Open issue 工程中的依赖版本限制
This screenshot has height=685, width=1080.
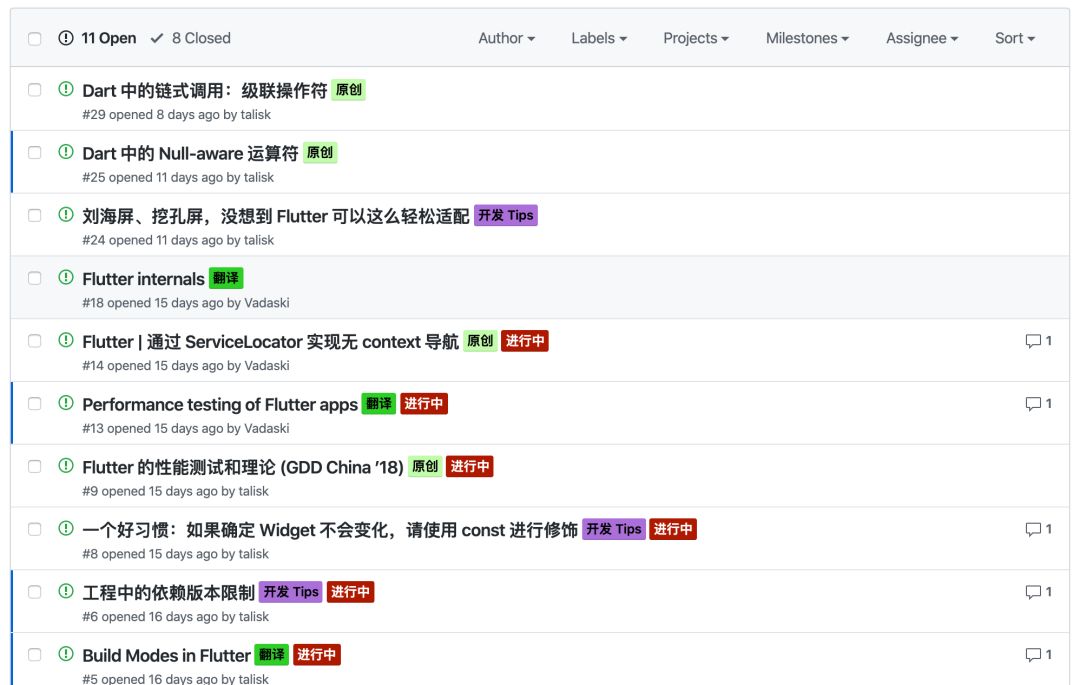pyautogui.click(x=168, y=592)
